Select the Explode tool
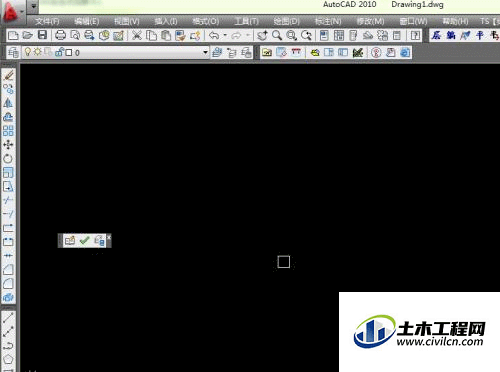 9,297
